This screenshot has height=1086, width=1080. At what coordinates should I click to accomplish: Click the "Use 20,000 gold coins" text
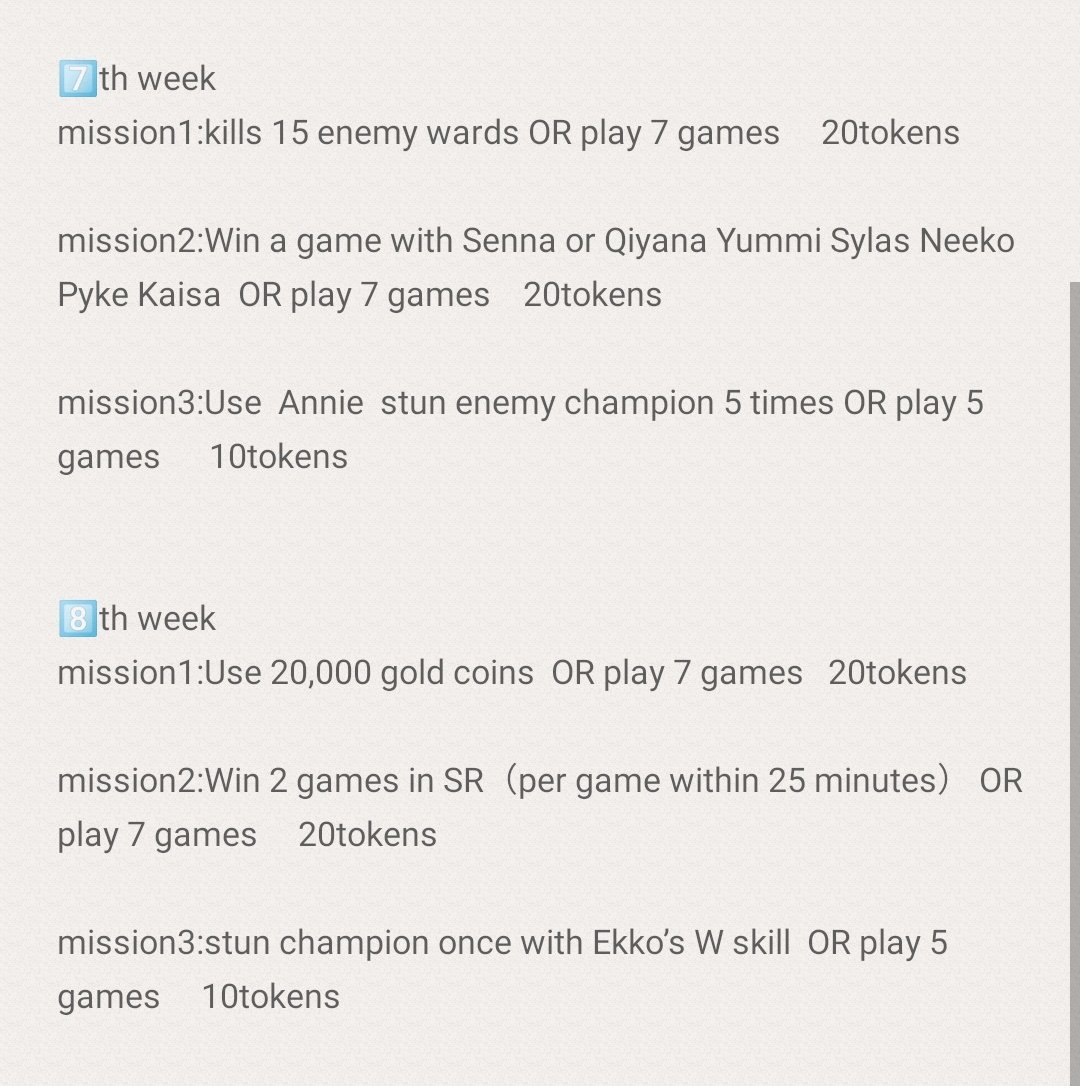coord(369,673)
